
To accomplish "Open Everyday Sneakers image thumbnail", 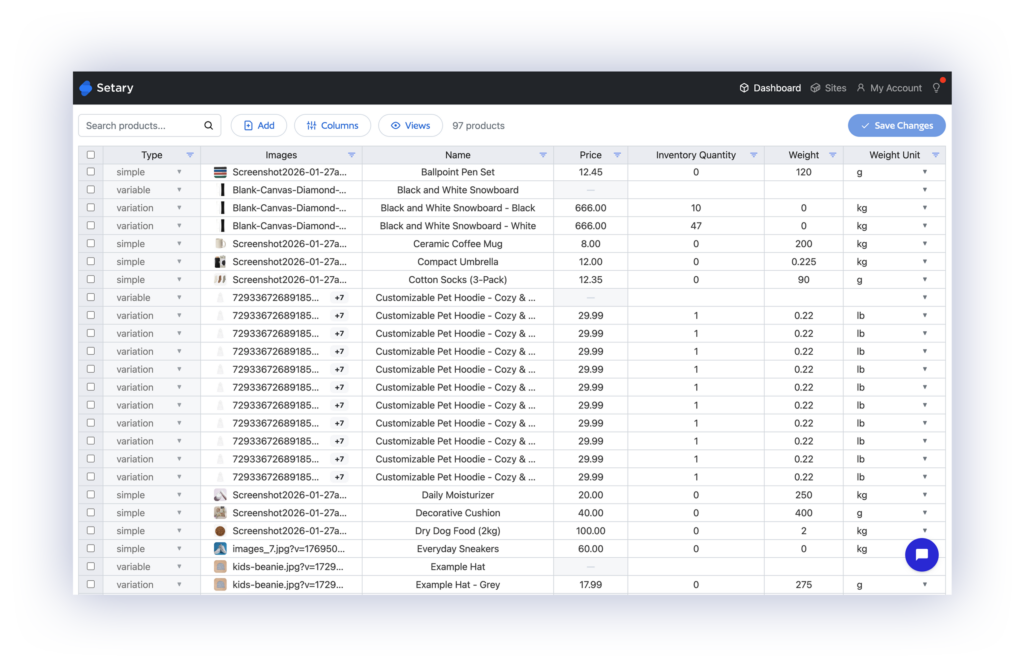I will tap(220, 549).
